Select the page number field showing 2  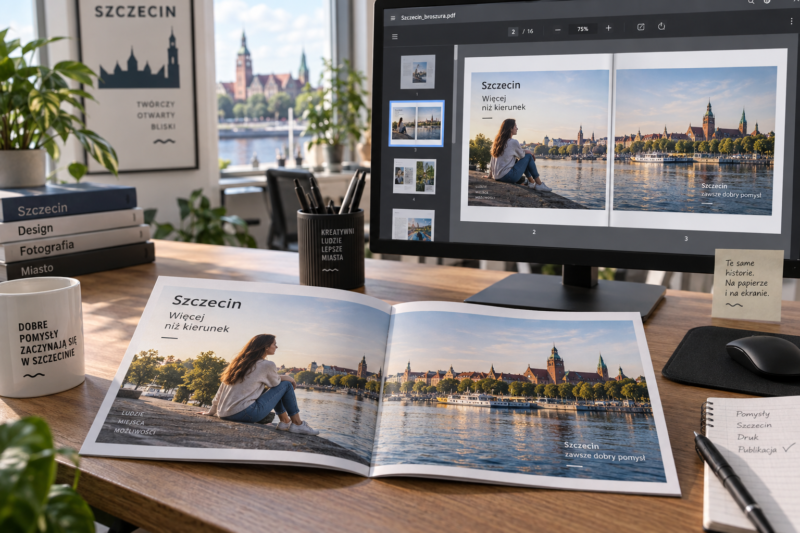[x=513, y=32]
